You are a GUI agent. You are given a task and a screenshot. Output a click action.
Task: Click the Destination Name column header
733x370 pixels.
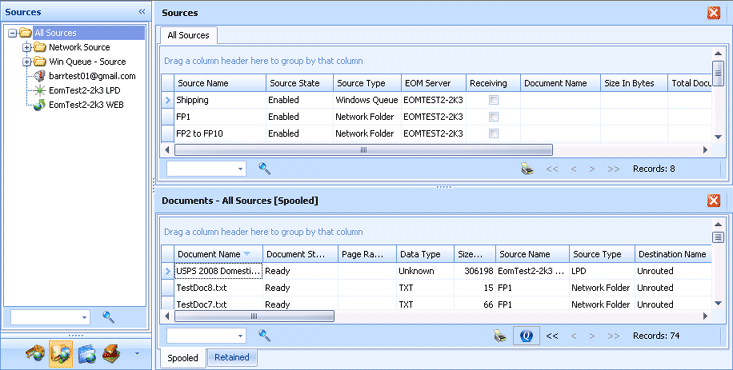coord(672,254)
